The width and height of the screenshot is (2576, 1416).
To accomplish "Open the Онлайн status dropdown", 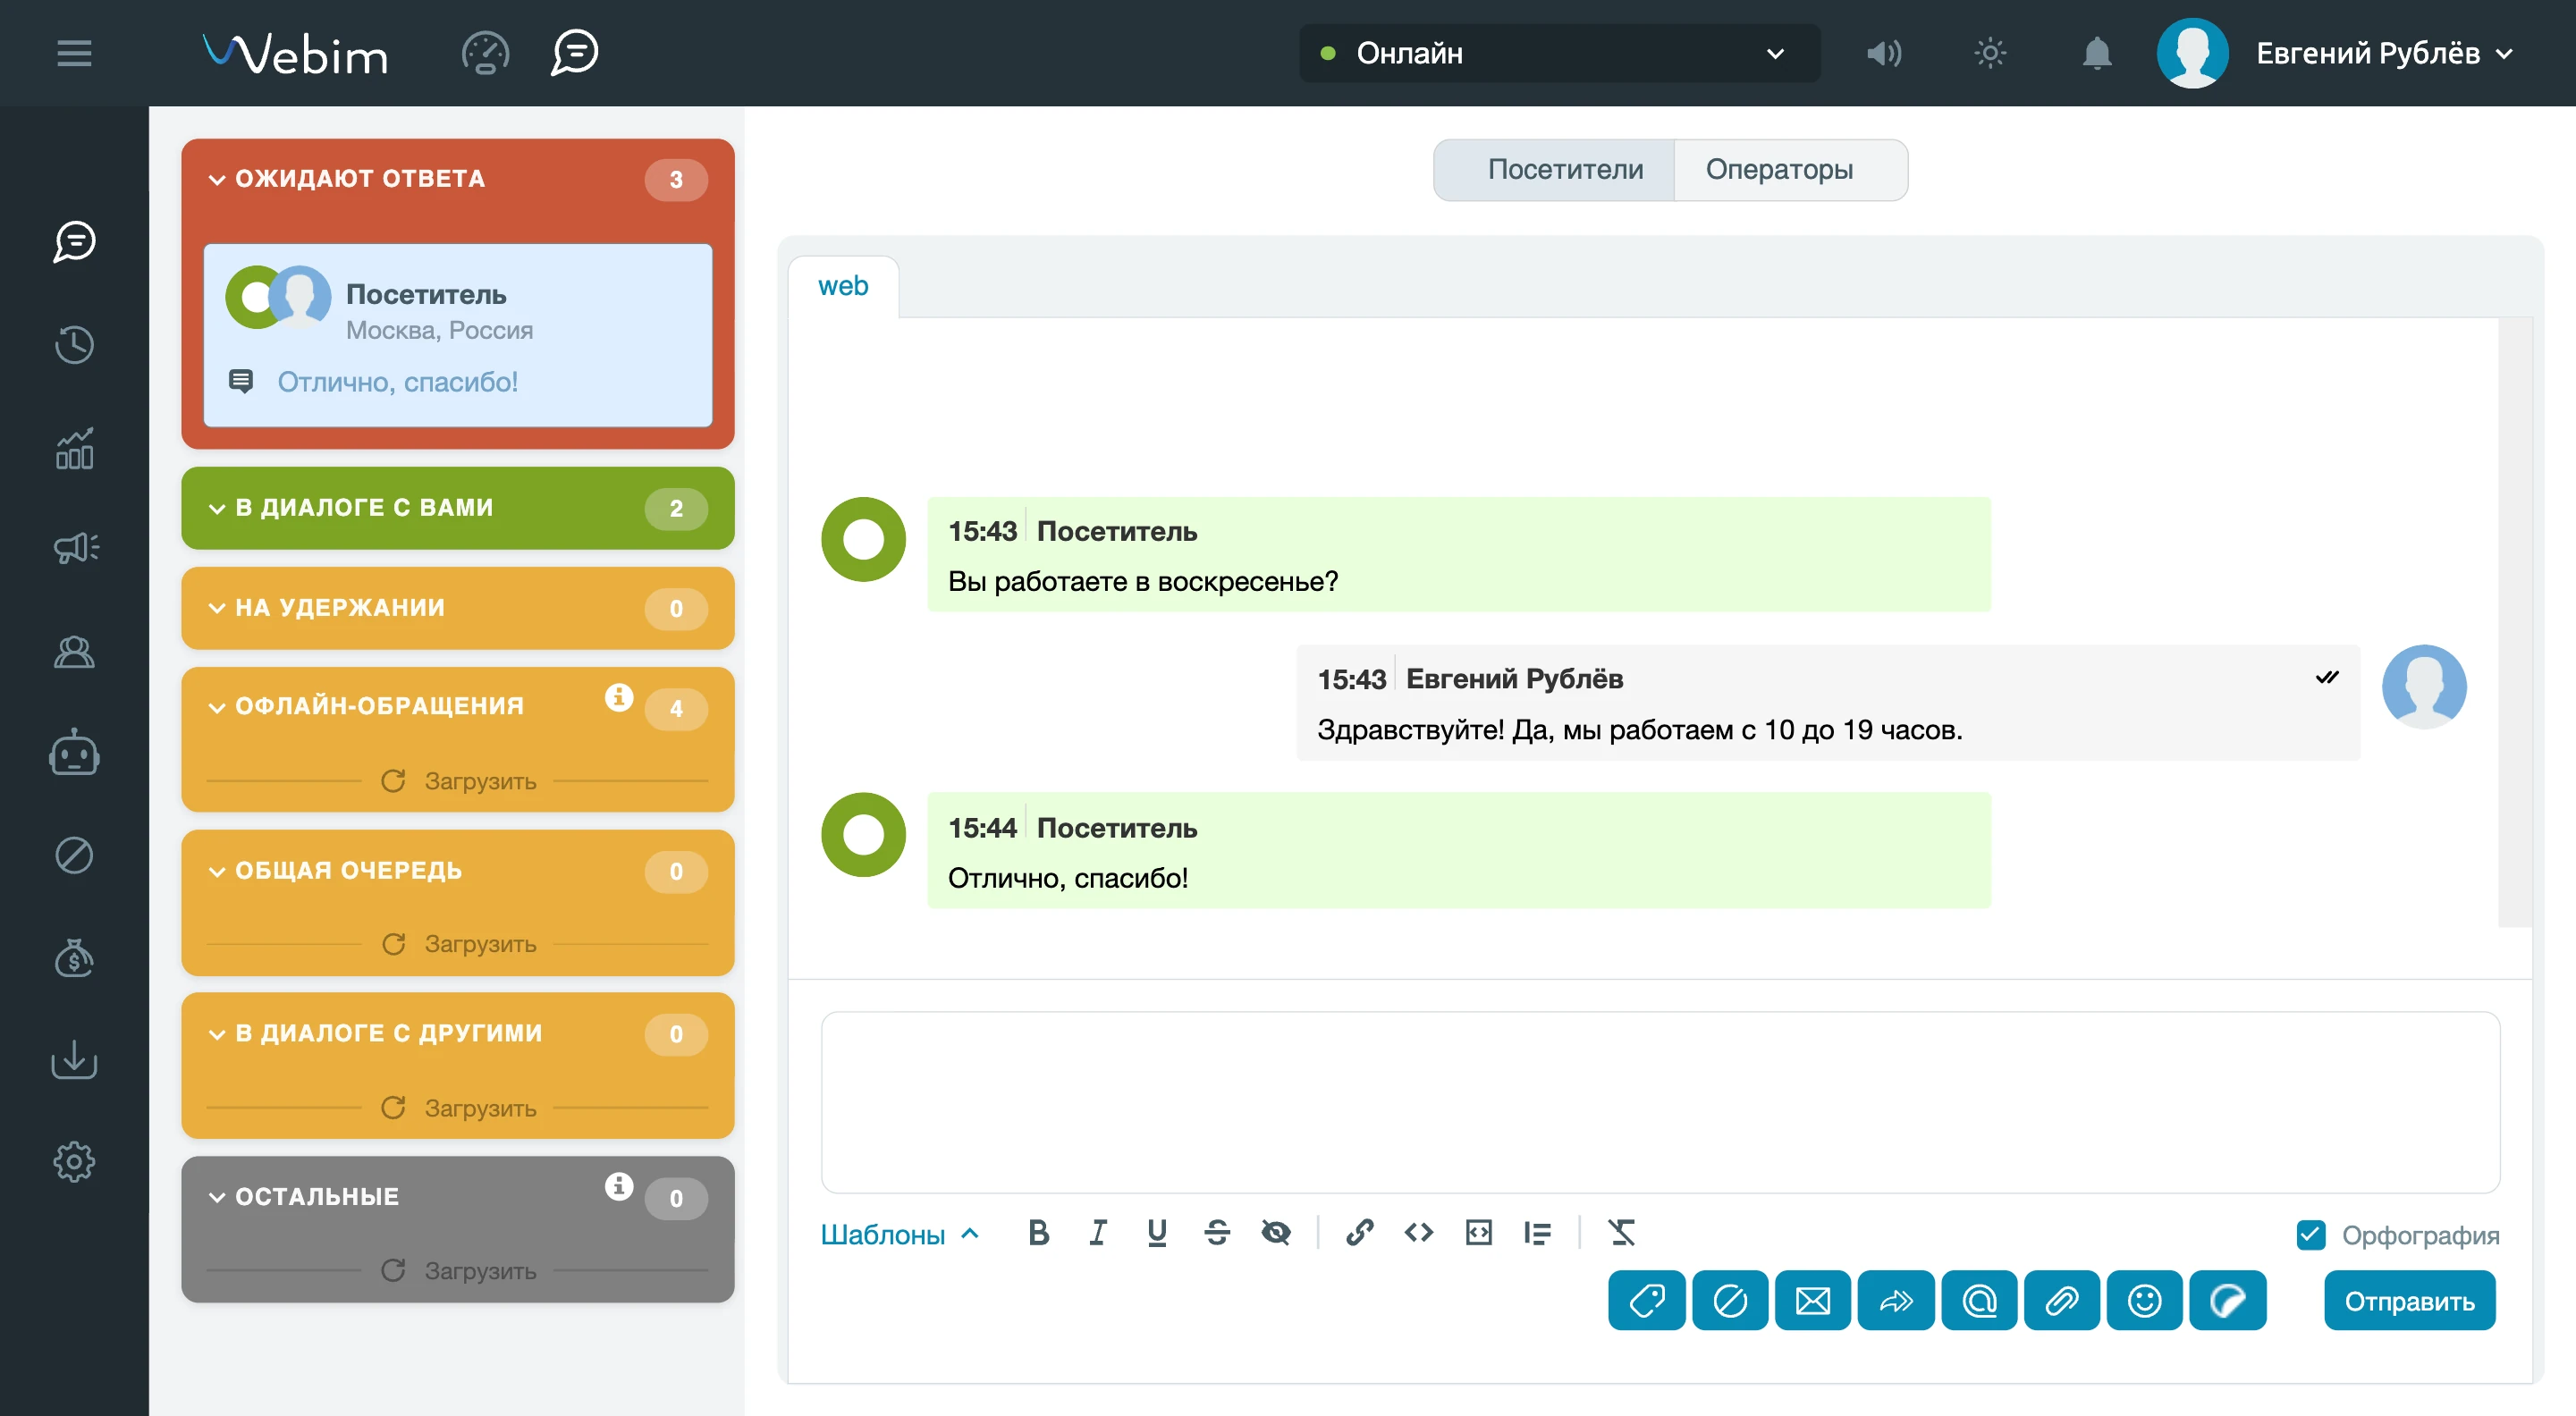I will click(1559, 53).
